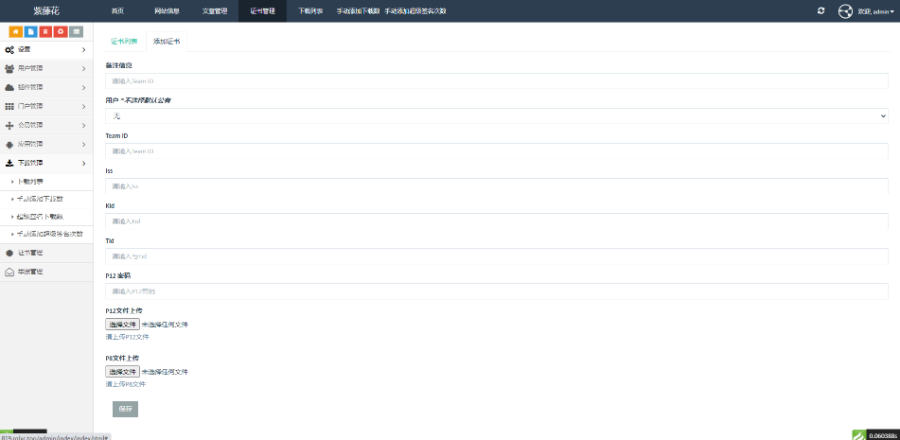Click the green icon in the bottom-right corner

[857, 435]
